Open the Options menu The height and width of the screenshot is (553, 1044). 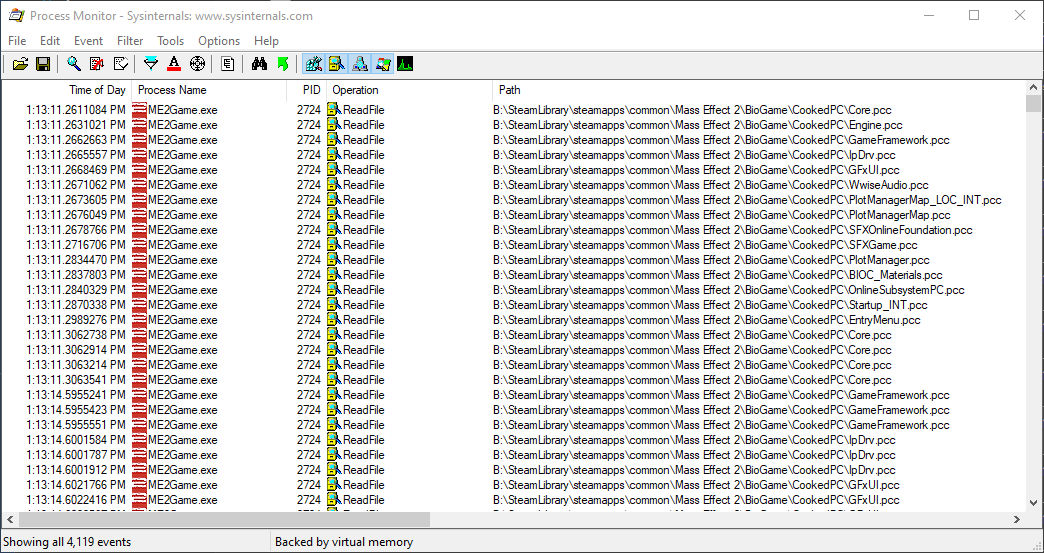pos(219,41)
